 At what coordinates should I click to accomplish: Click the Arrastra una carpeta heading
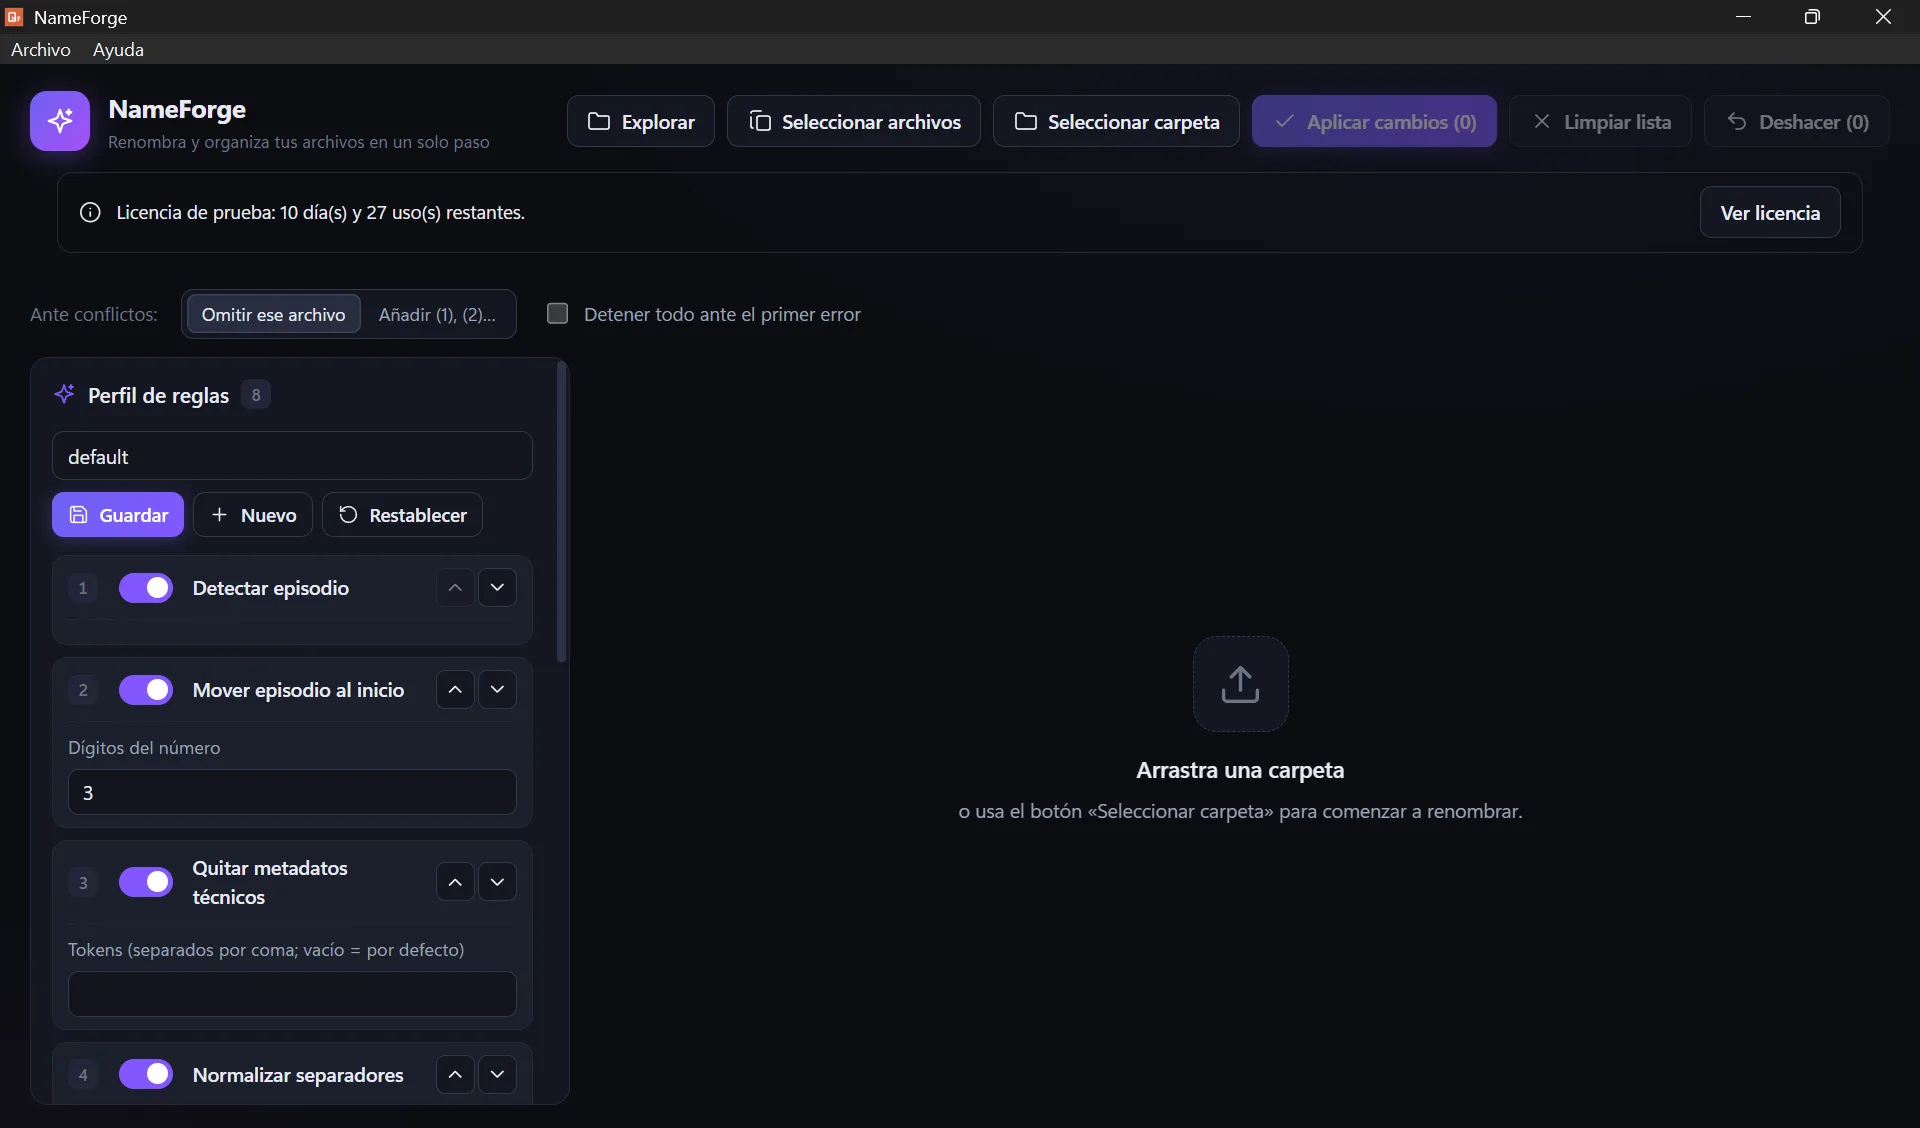pyautogui.click(x=1240, y=770)
